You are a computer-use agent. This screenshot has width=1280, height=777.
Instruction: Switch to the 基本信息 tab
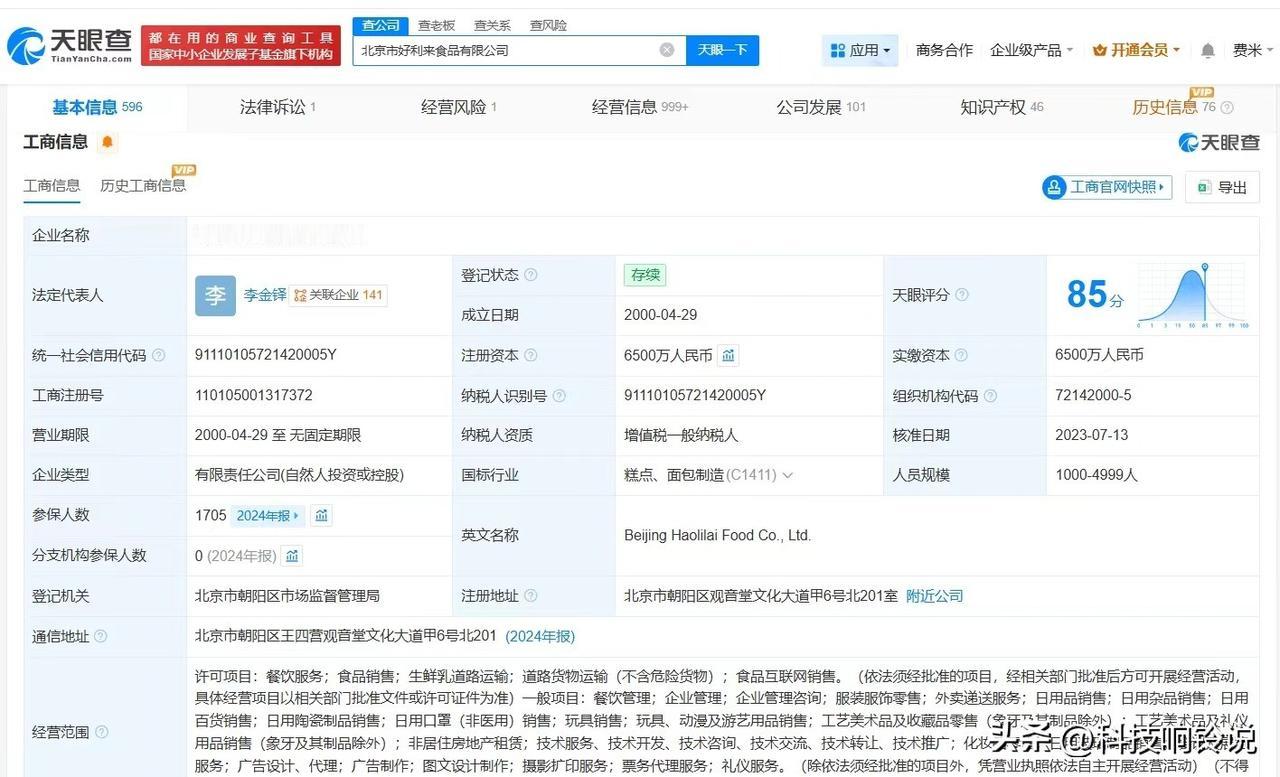pyautogui.click(x=97, y=107)
